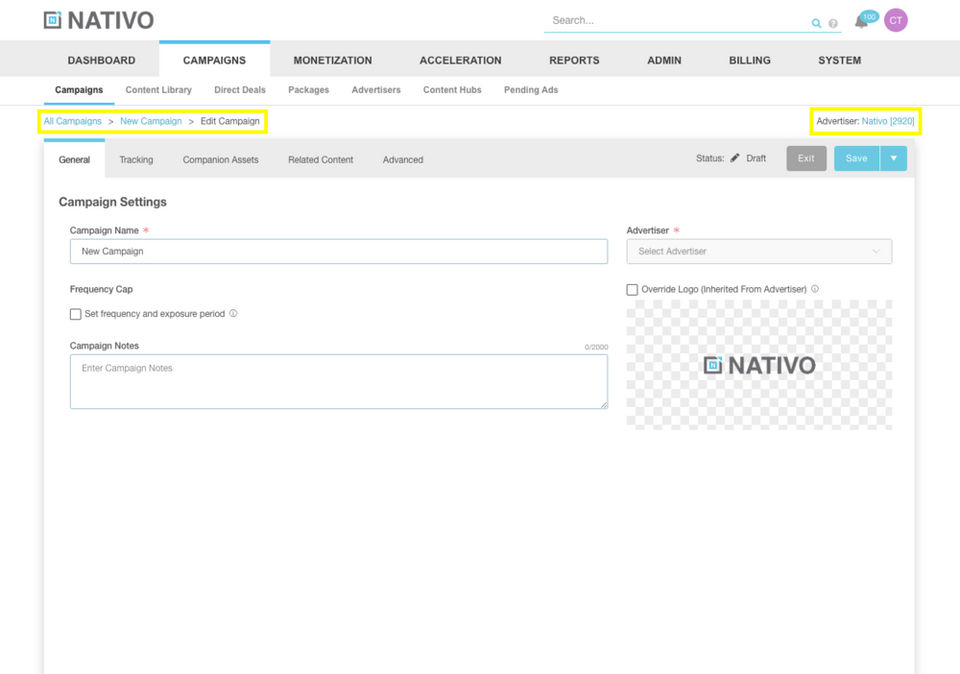The height and width of the screenshot is (674, 960).
Task: Enable Set frequency and exposure period
Action: click(x=75, y=314)
